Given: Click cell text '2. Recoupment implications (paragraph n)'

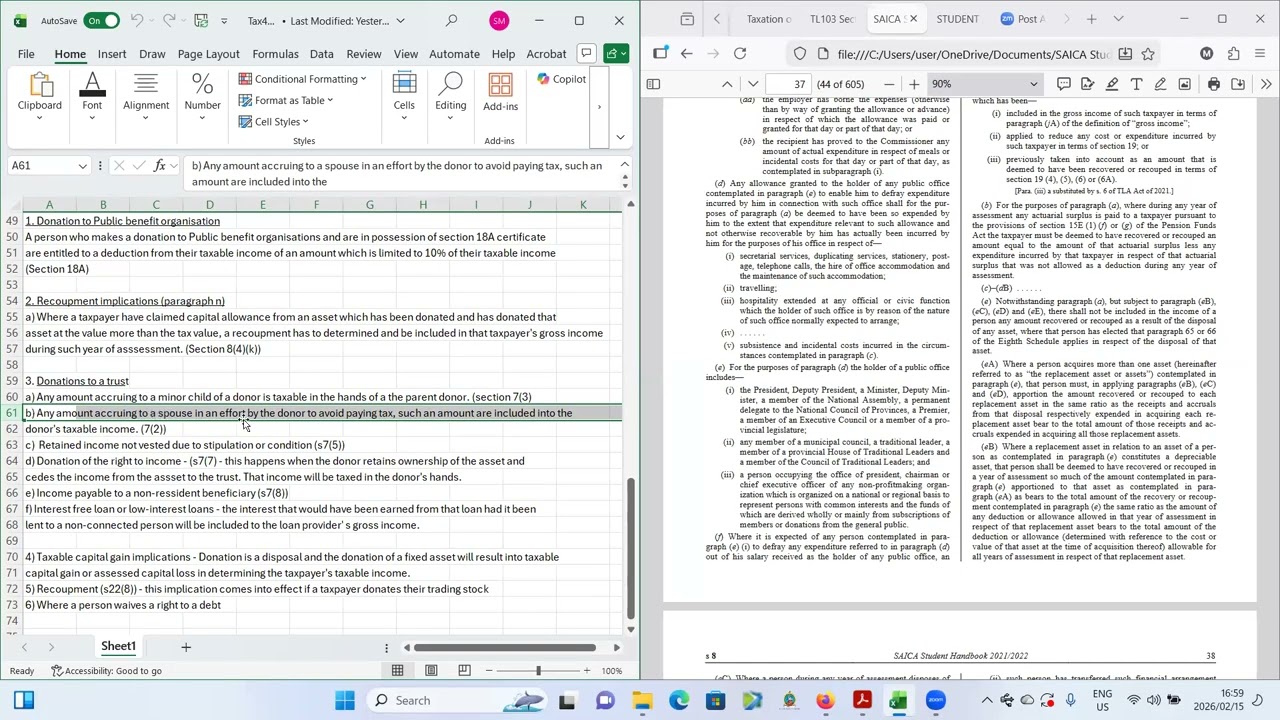Looking at the screenshot, I should 125,301.
